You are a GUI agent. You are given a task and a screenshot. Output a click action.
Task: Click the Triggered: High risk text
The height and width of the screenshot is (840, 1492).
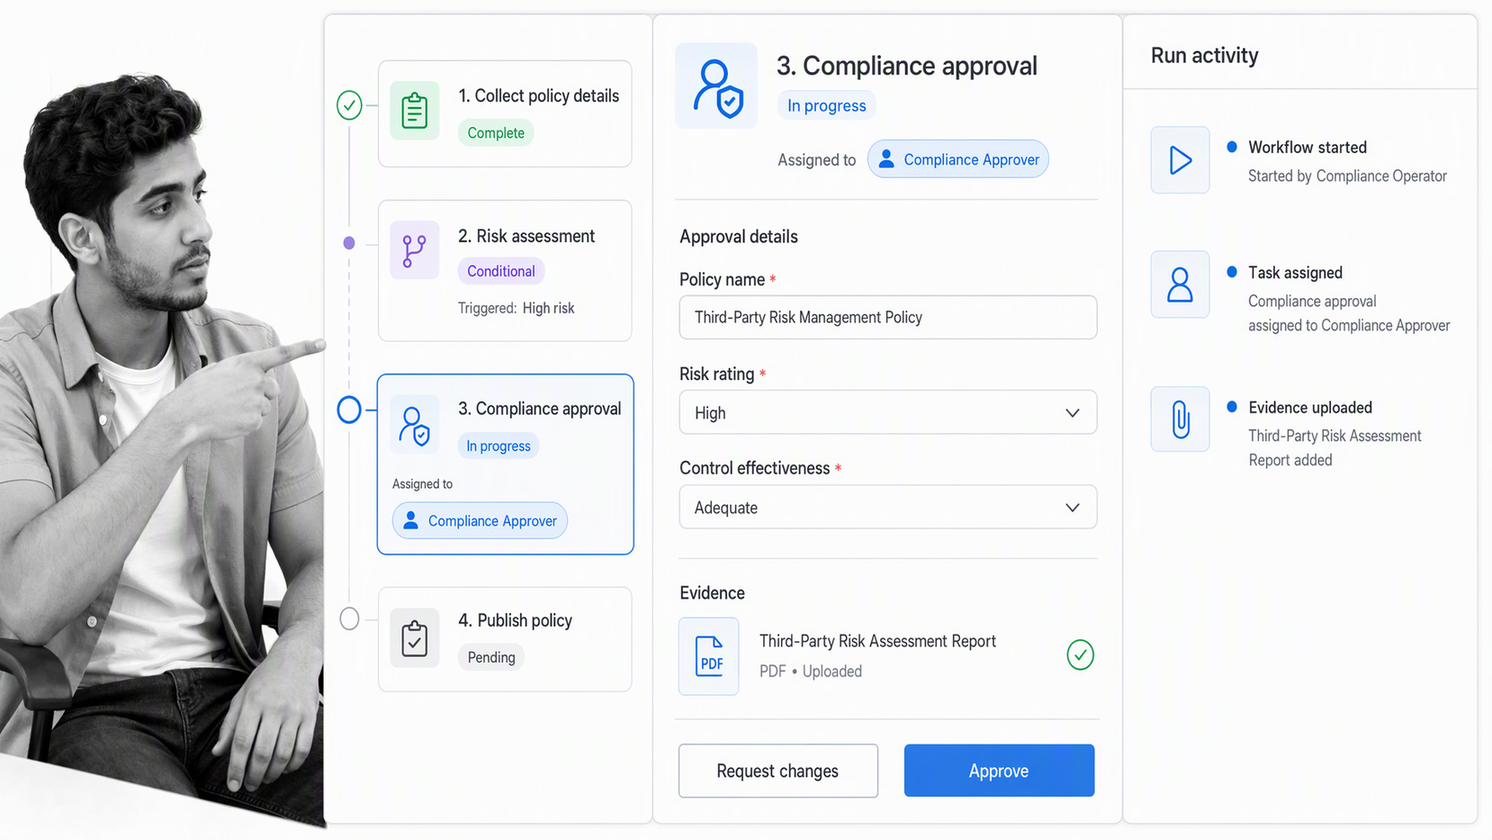click(516, 308)
